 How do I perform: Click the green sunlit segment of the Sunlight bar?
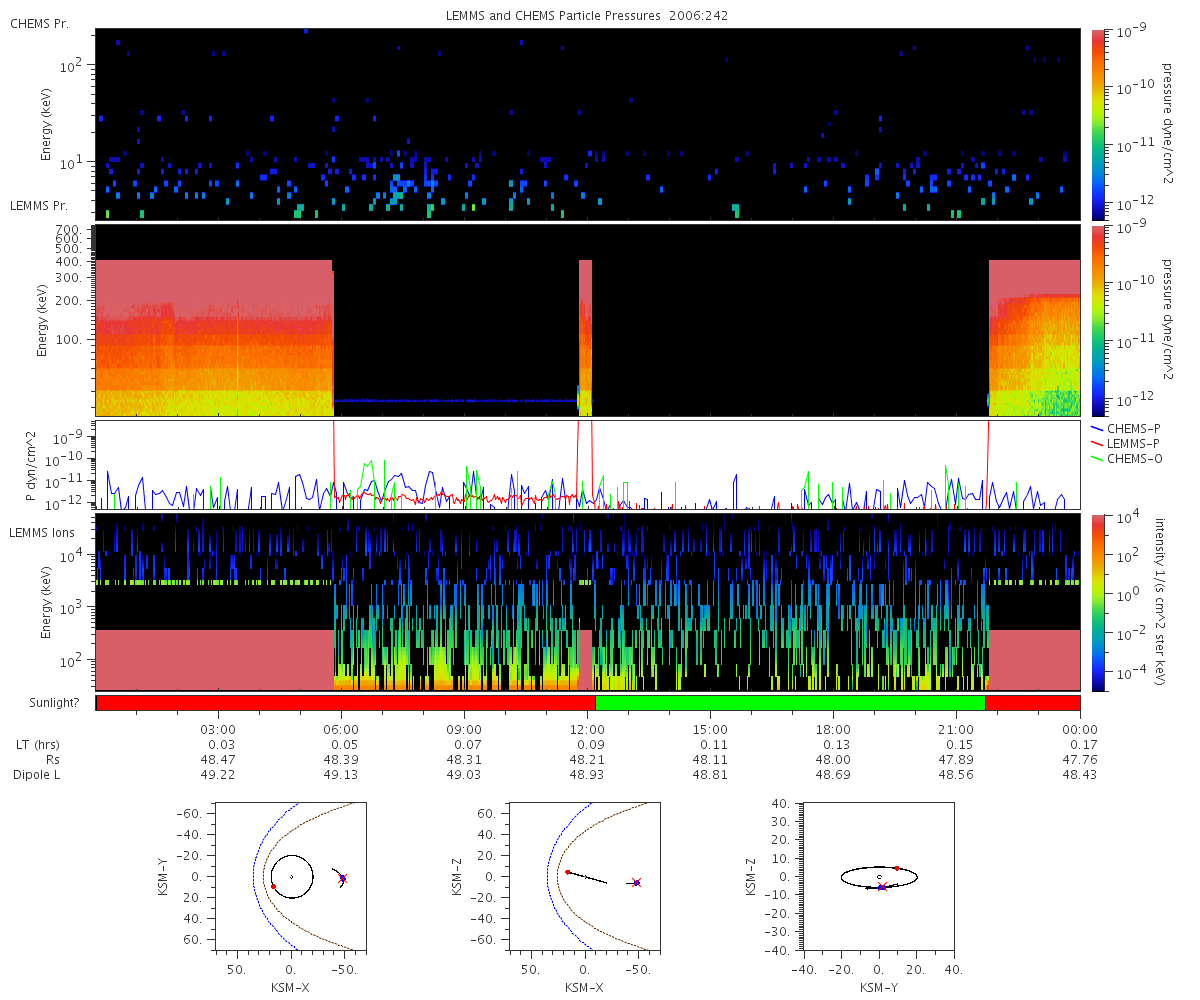click(790, 703)
